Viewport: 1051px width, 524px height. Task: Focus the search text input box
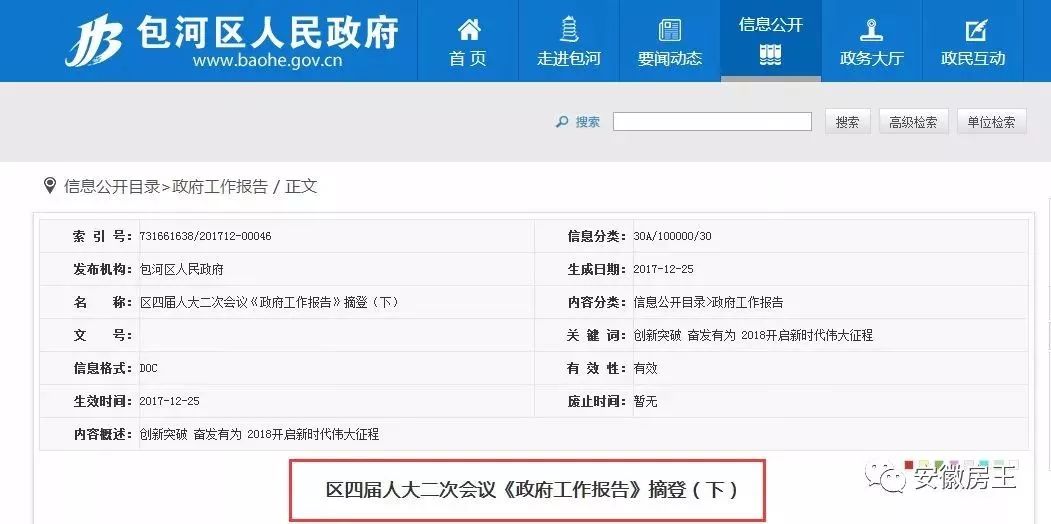[712, 121]
